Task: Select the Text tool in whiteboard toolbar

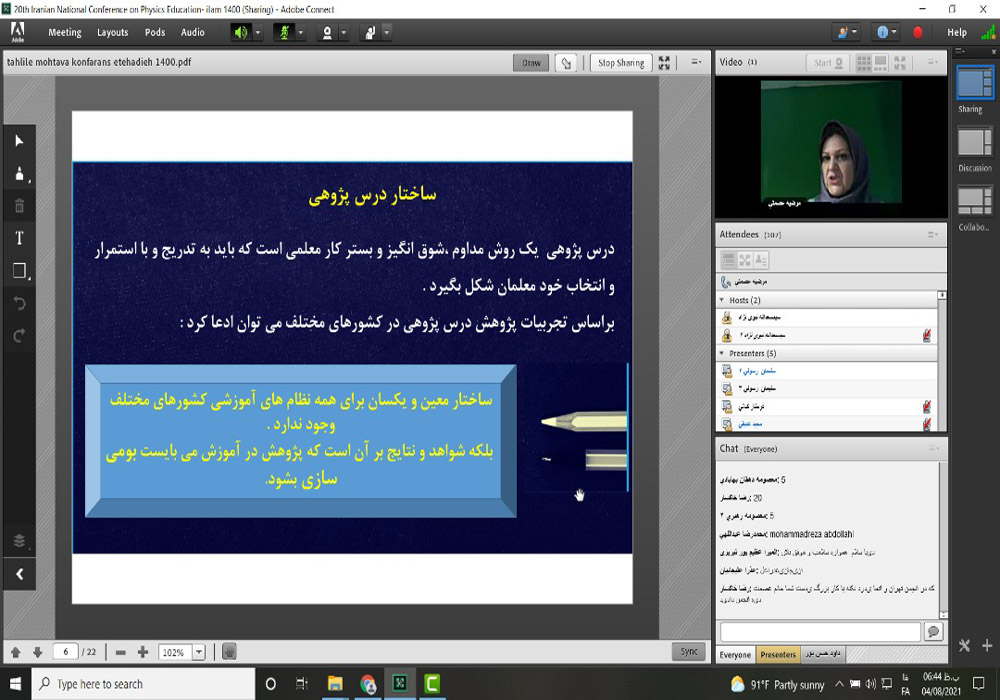Action: [x=18, y=238]
